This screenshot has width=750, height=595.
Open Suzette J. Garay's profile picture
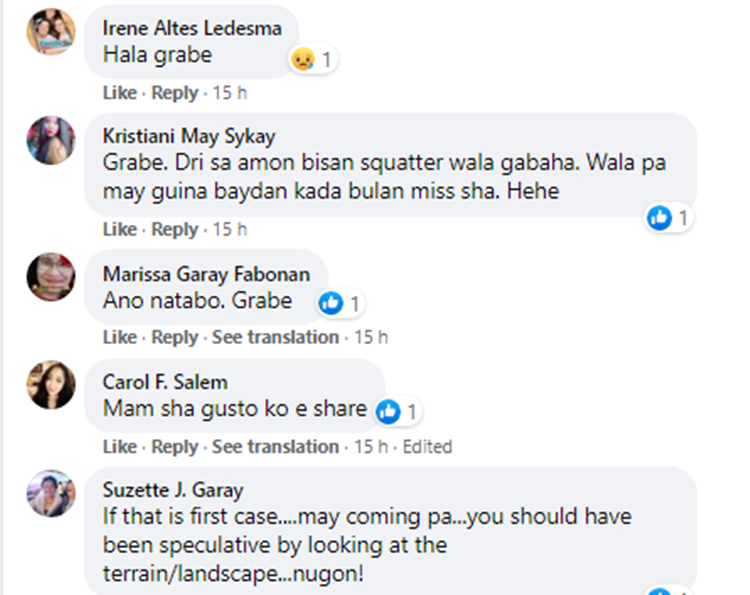[51, 493]
